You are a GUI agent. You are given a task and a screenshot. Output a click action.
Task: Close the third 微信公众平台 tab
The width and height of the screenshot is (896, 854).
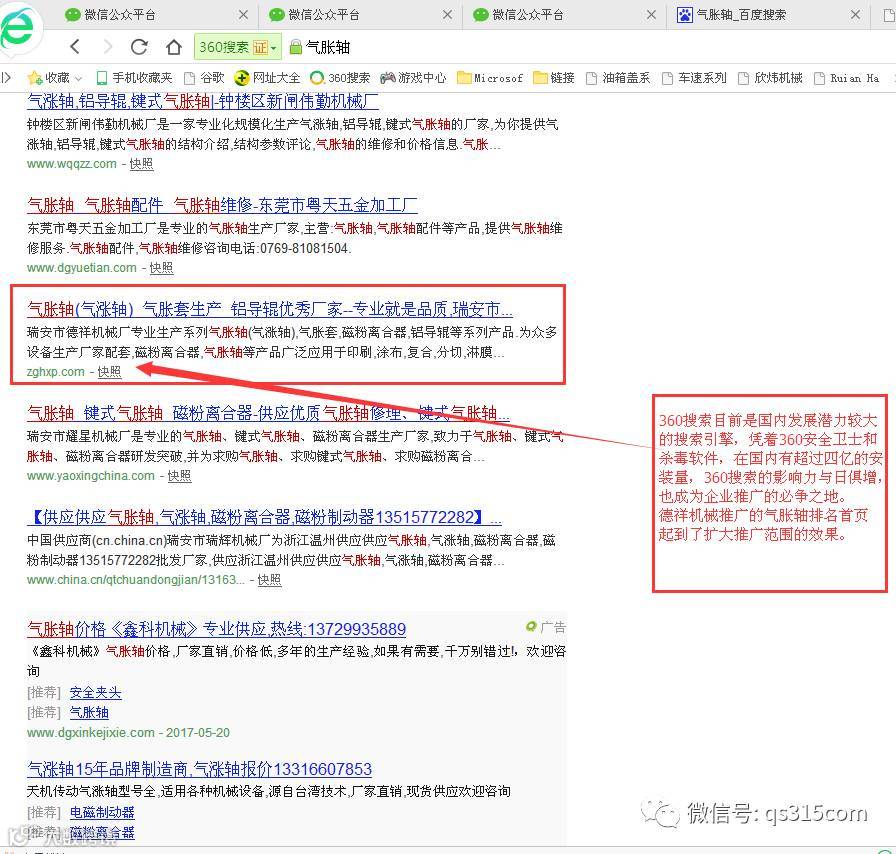(x=651, y=15)
